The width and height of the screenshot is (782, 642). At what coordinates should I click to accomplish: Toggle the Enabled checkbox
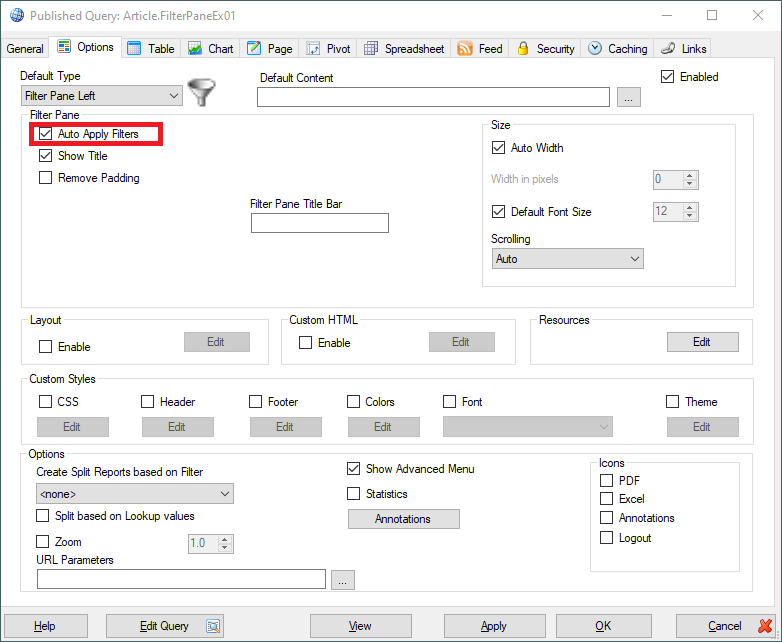667,77
